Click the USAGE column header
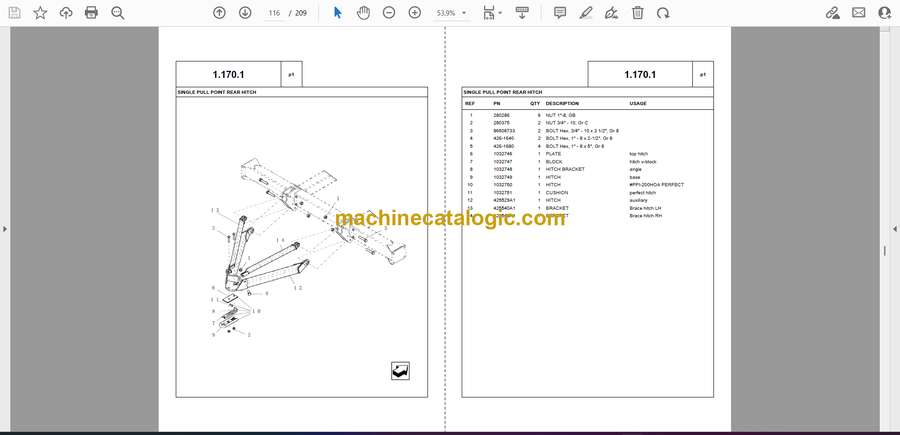Image resolution: width=900 pixels, height=435 pixels. 638,104
